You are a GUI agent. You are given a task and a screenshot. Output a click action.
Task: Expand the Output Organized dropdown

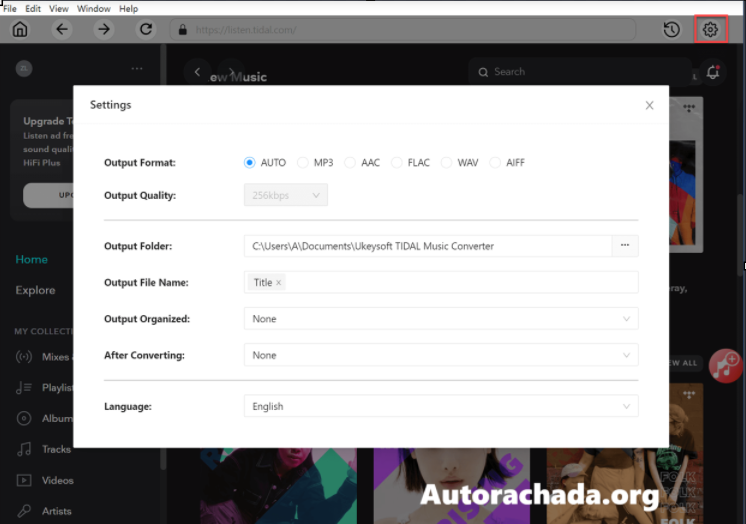440,319
